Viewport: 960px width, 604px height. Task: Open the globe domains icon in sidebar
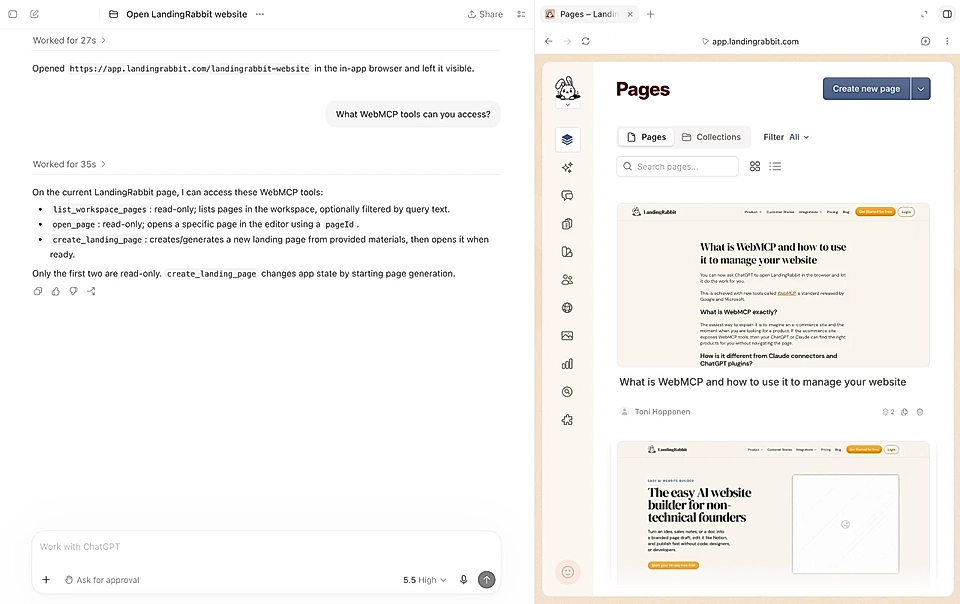(567, 308)
